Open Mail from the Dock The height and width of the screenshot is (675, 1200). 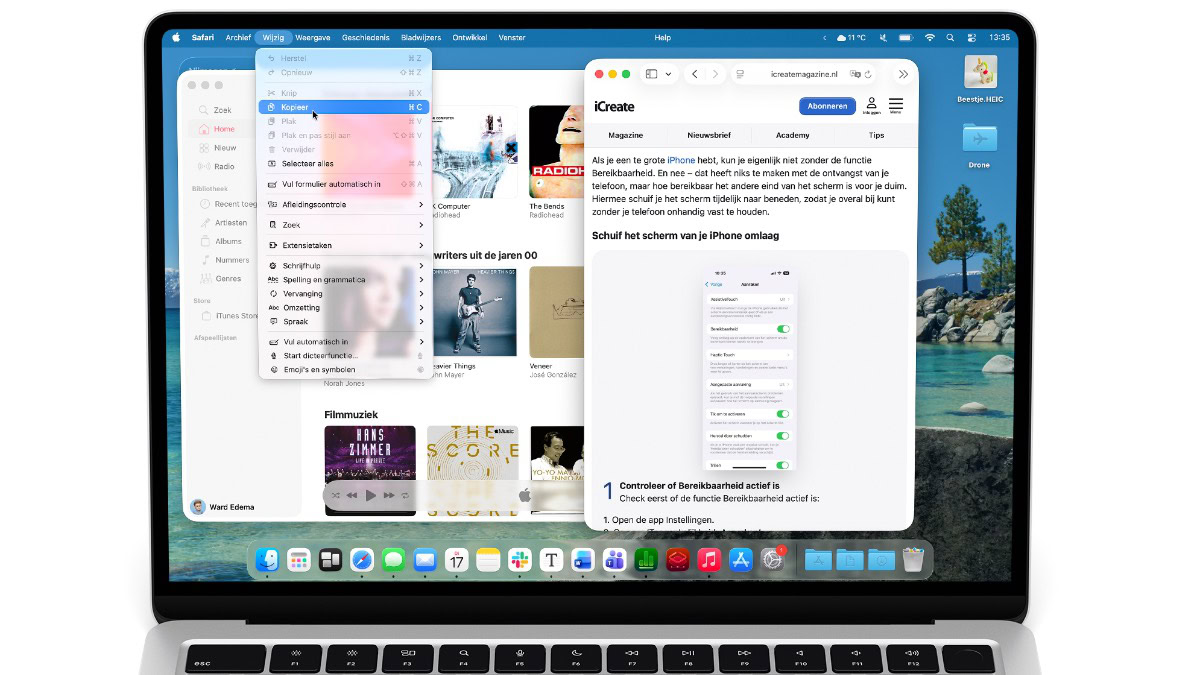425,560
